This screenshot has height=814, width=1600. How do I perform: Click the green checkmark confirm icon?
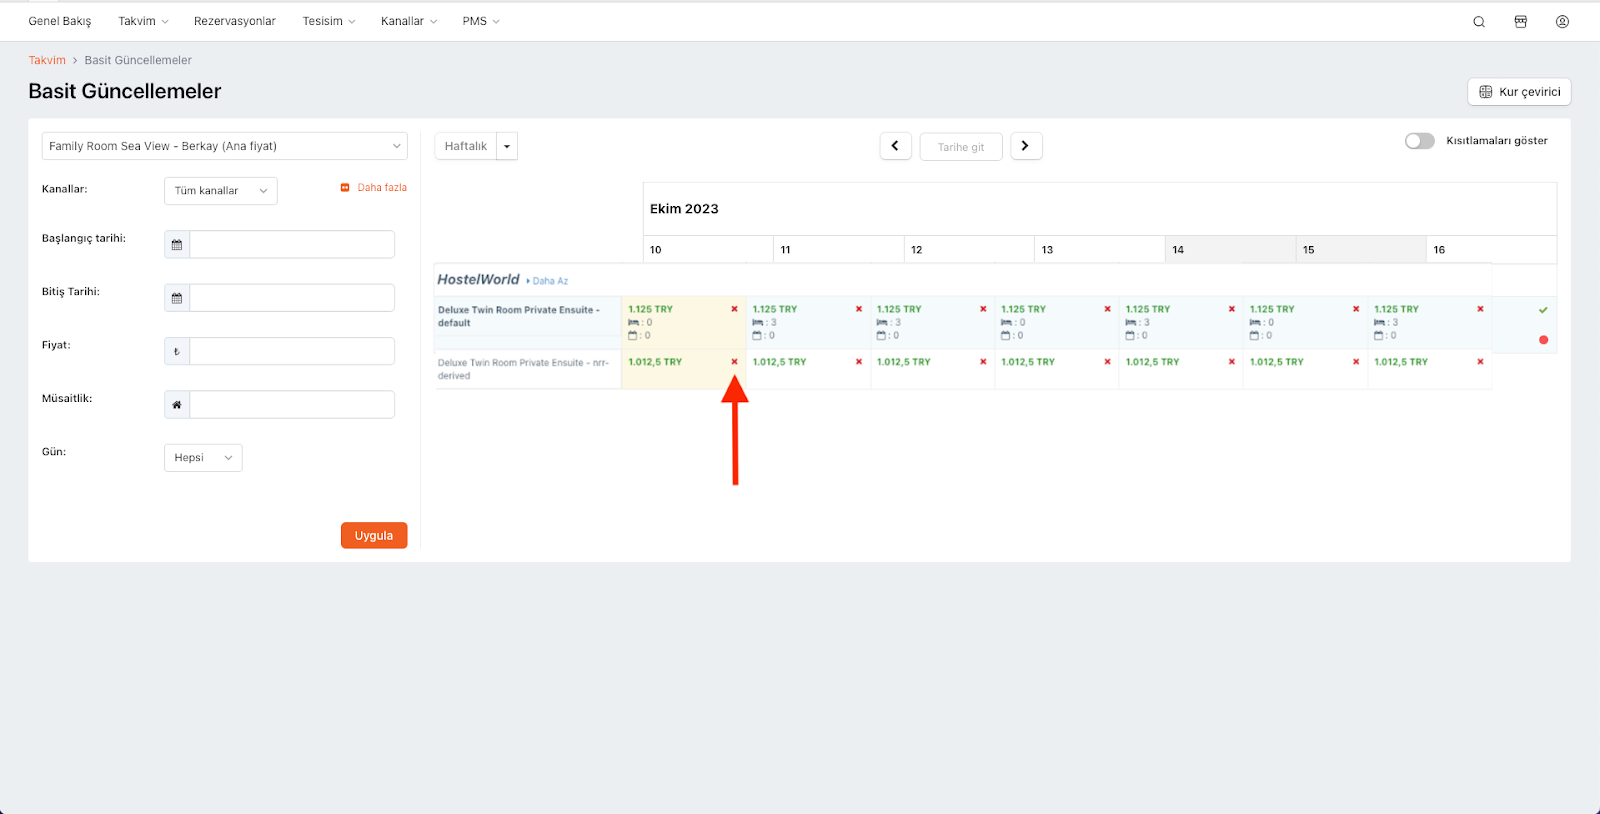point(1543,310)
